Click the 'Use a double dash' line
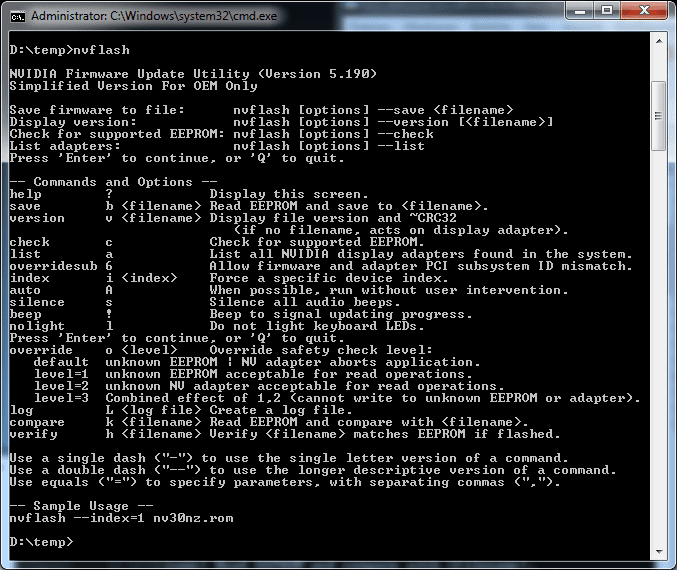677x570 pixels. [313, 470]
